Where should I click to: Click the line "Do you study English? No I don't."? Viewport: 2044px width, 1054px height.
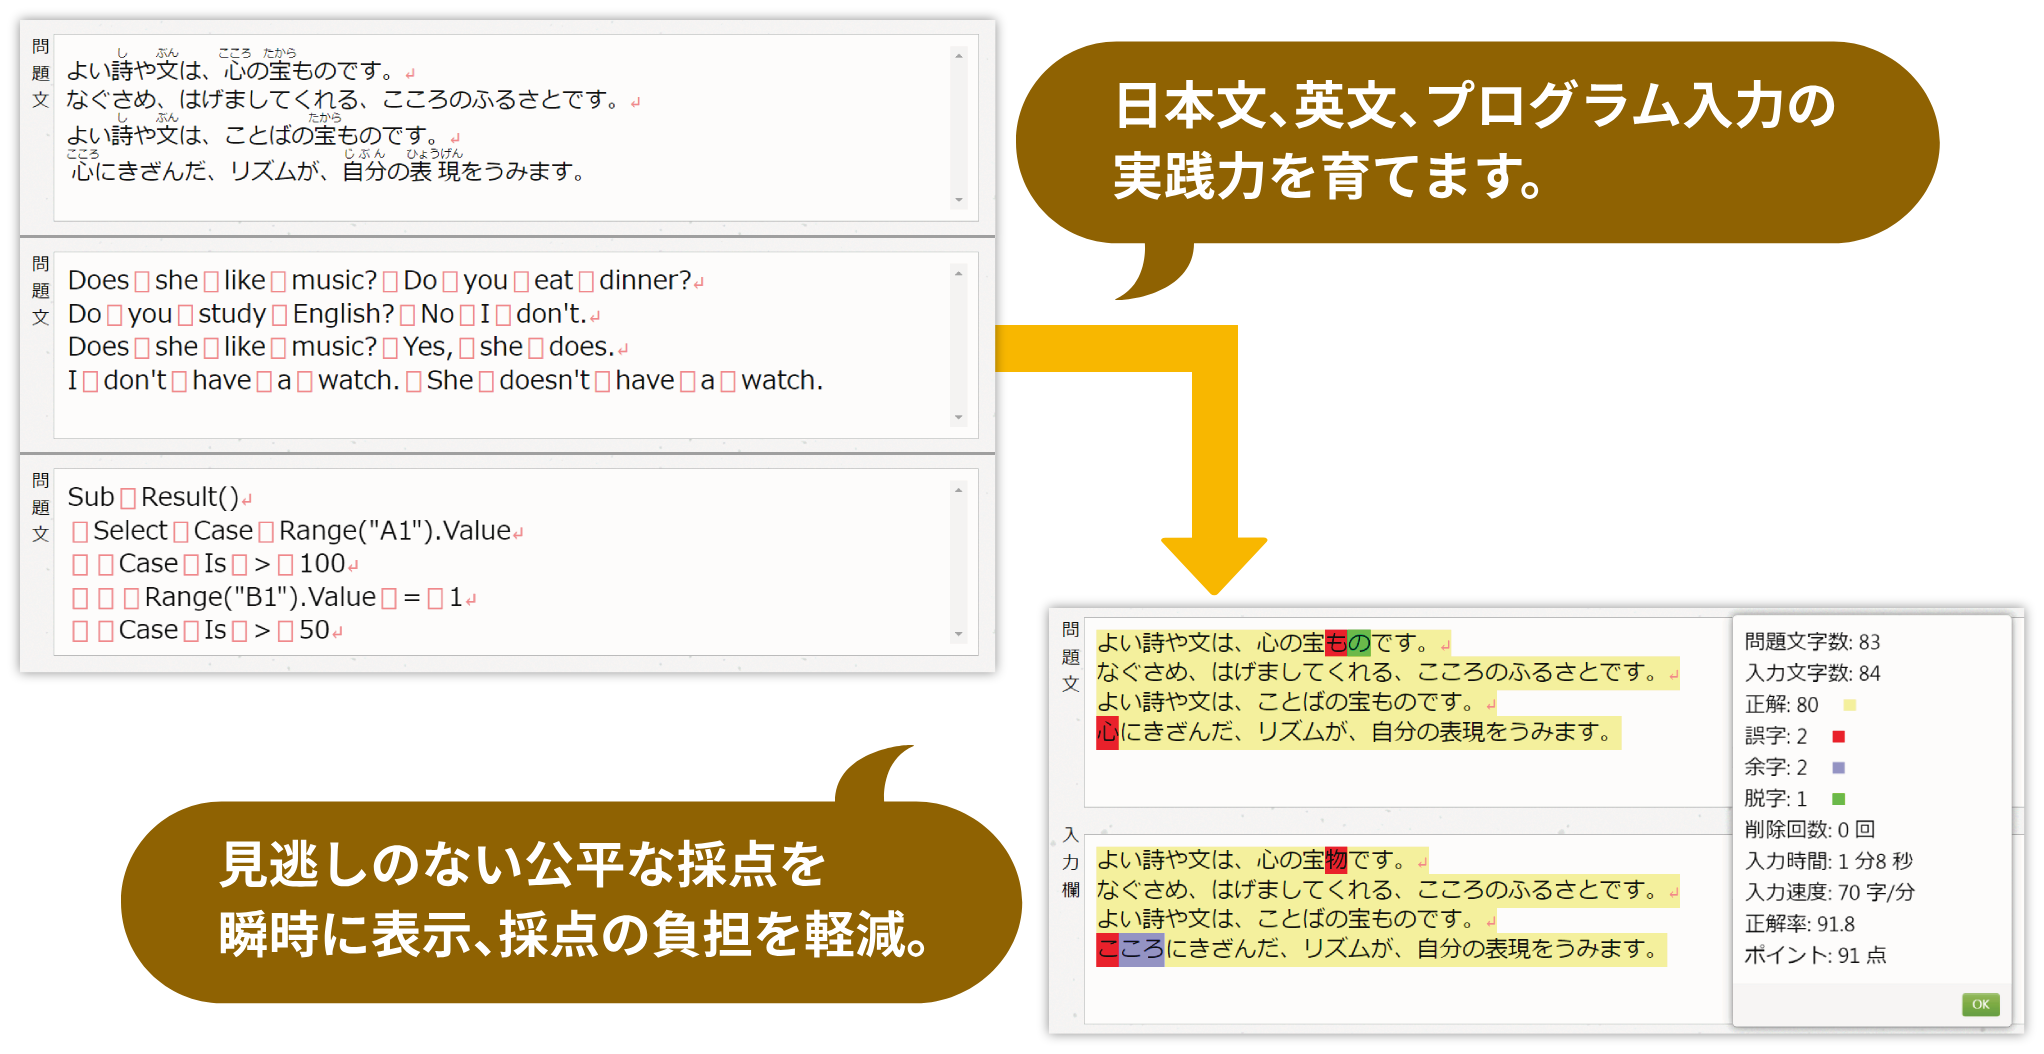pyautogui.click(x=334, y=314)
